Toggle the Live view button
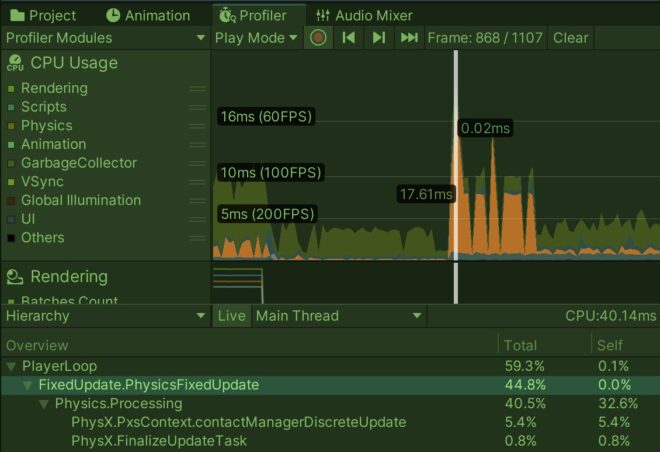This screenshot has height=452, width=660. pos(231,316)
